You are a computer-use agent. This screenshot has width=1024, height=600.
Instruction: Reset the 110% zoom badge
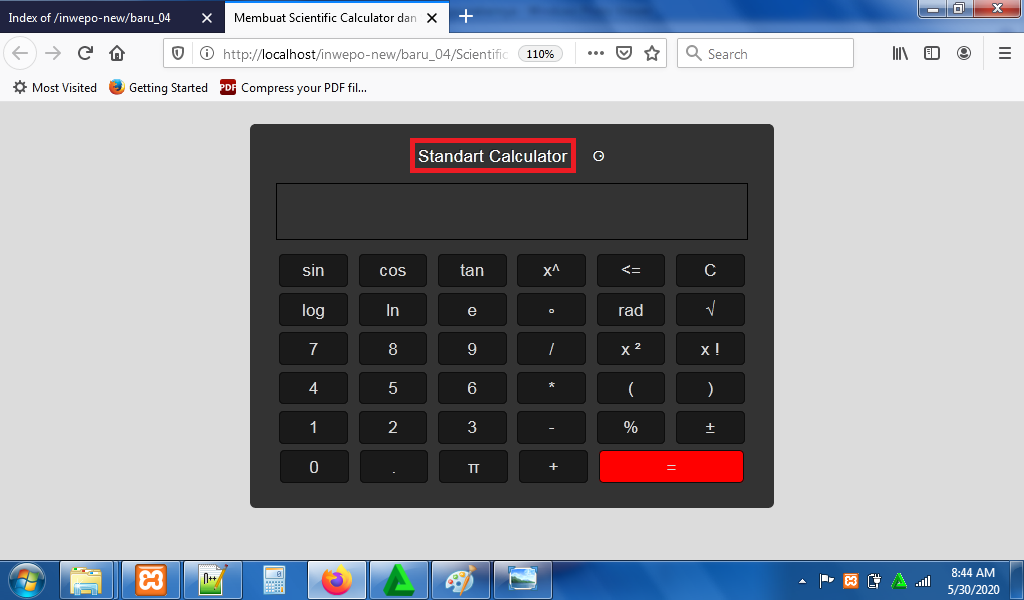[x=540, y=54]
